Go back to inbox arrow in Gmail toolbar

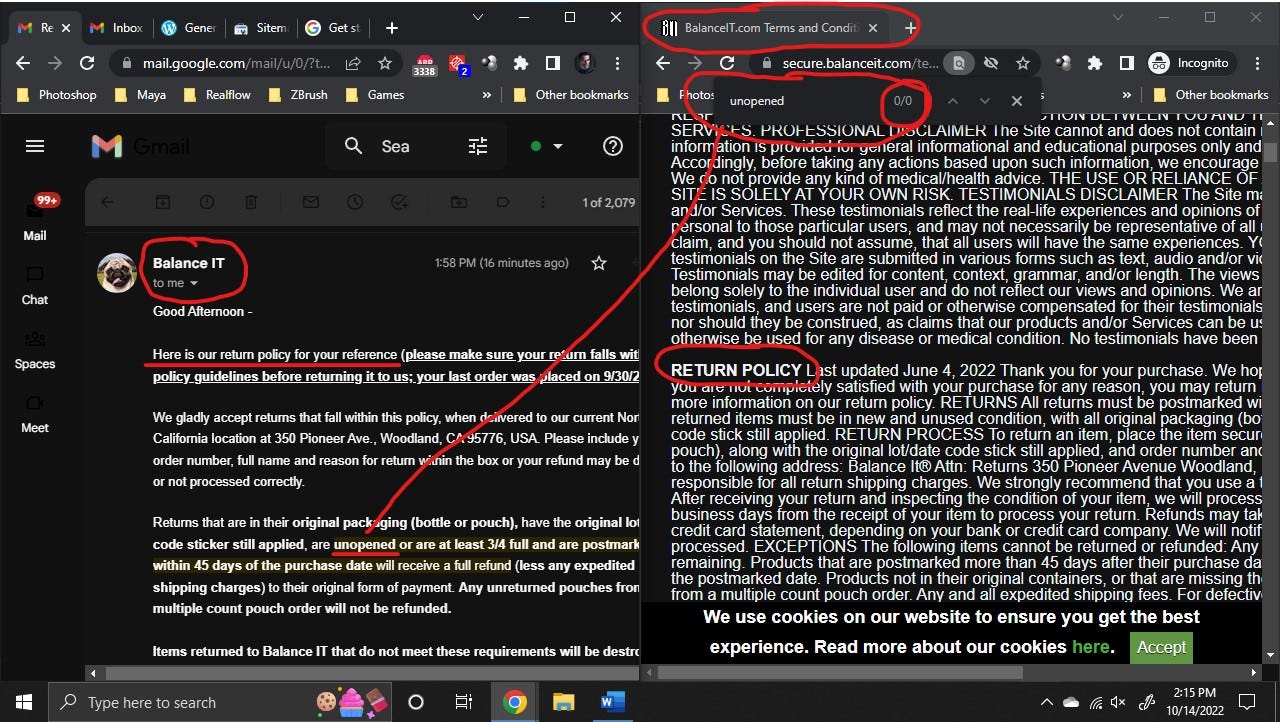(x=107, y=202)
